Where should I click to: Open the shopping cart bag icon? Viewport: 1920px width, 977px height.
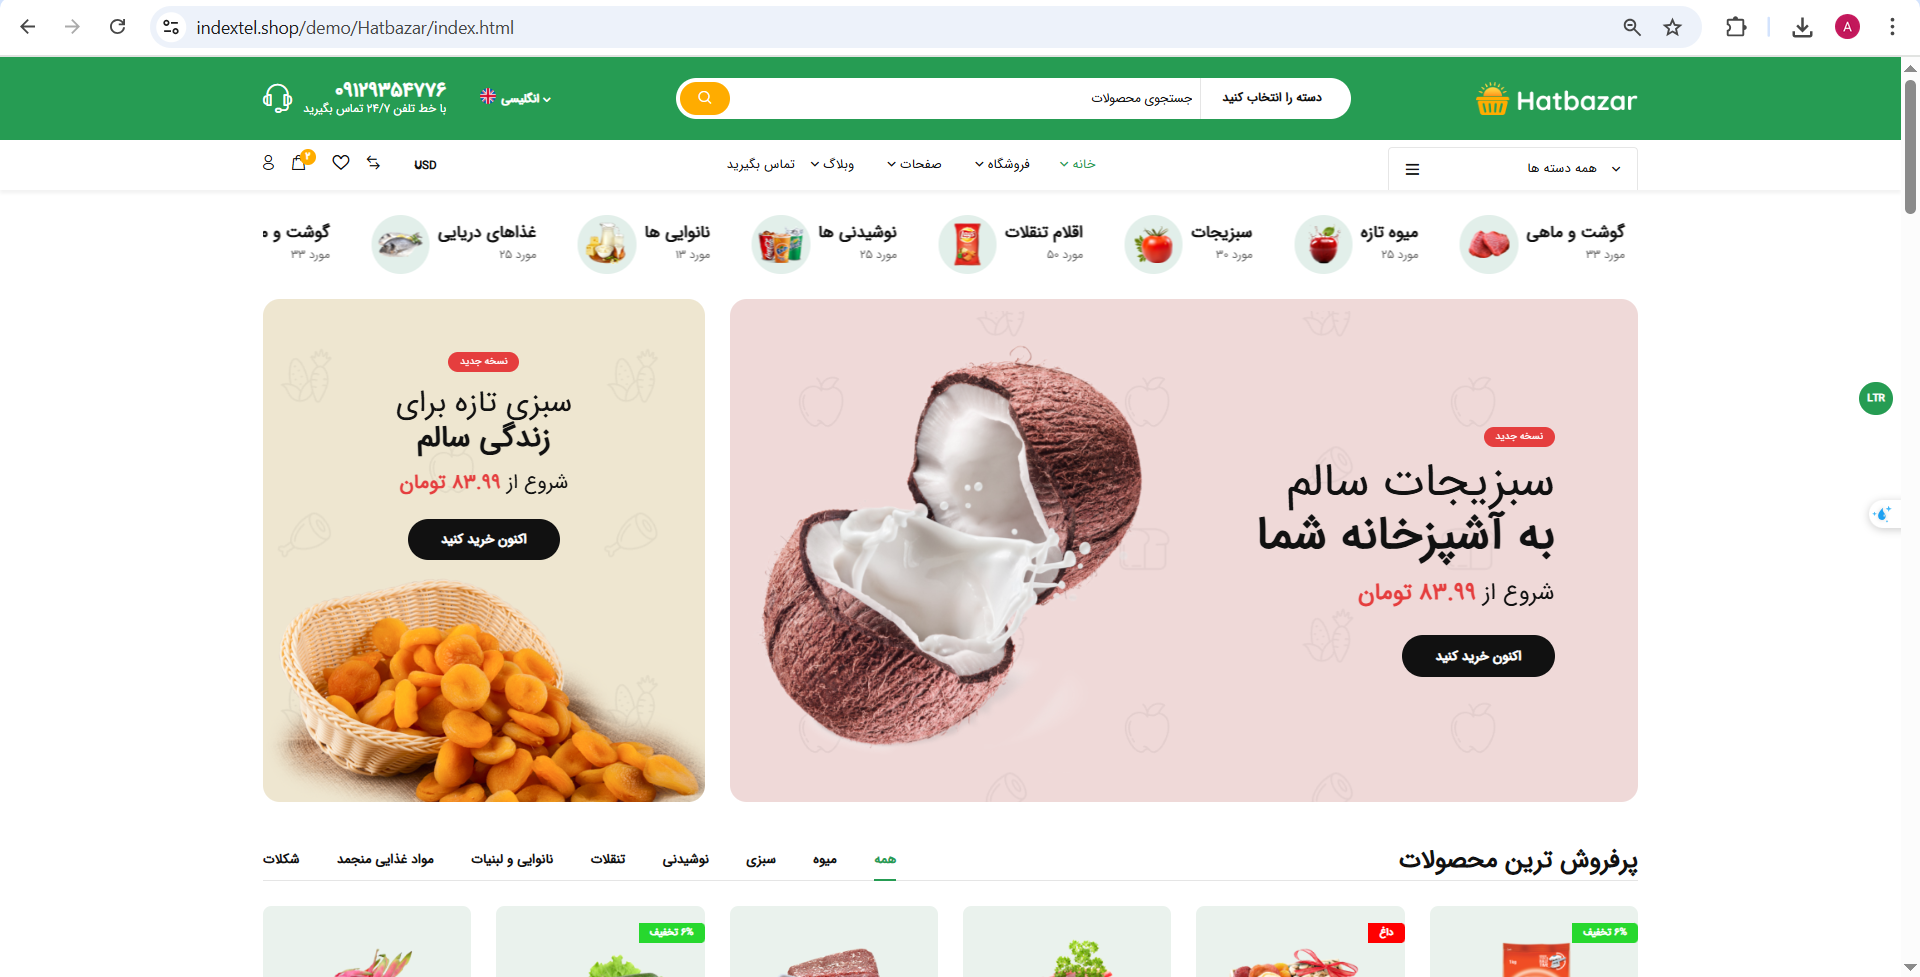298,162
